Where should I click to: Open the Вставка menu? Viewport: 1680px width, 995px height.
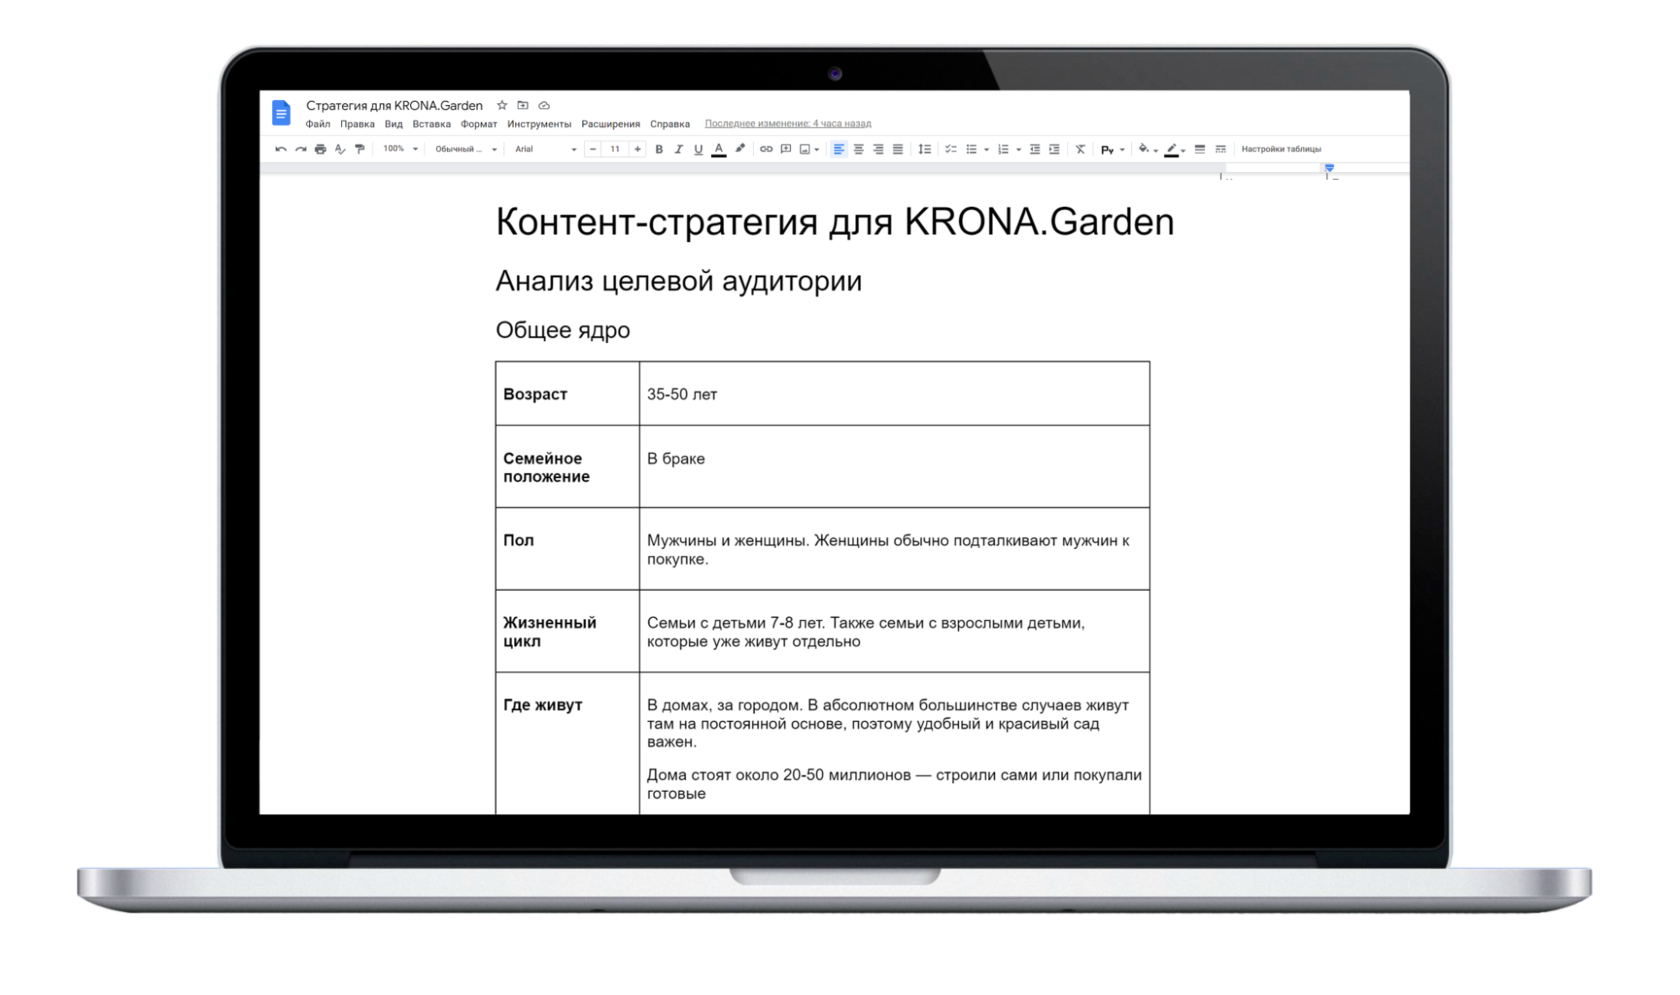pyautogui.click(x=431, y=124)
